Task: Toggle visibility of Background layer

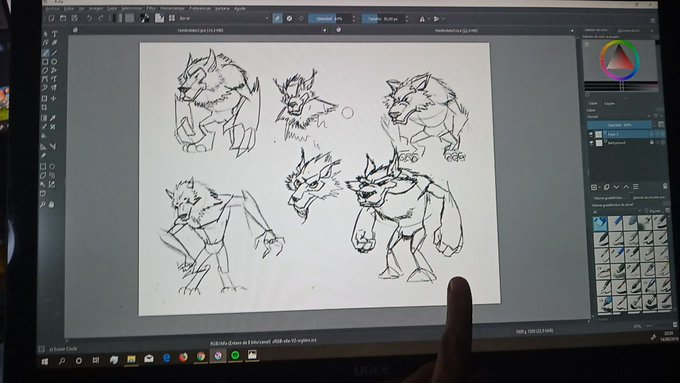Action: (591, 143)
